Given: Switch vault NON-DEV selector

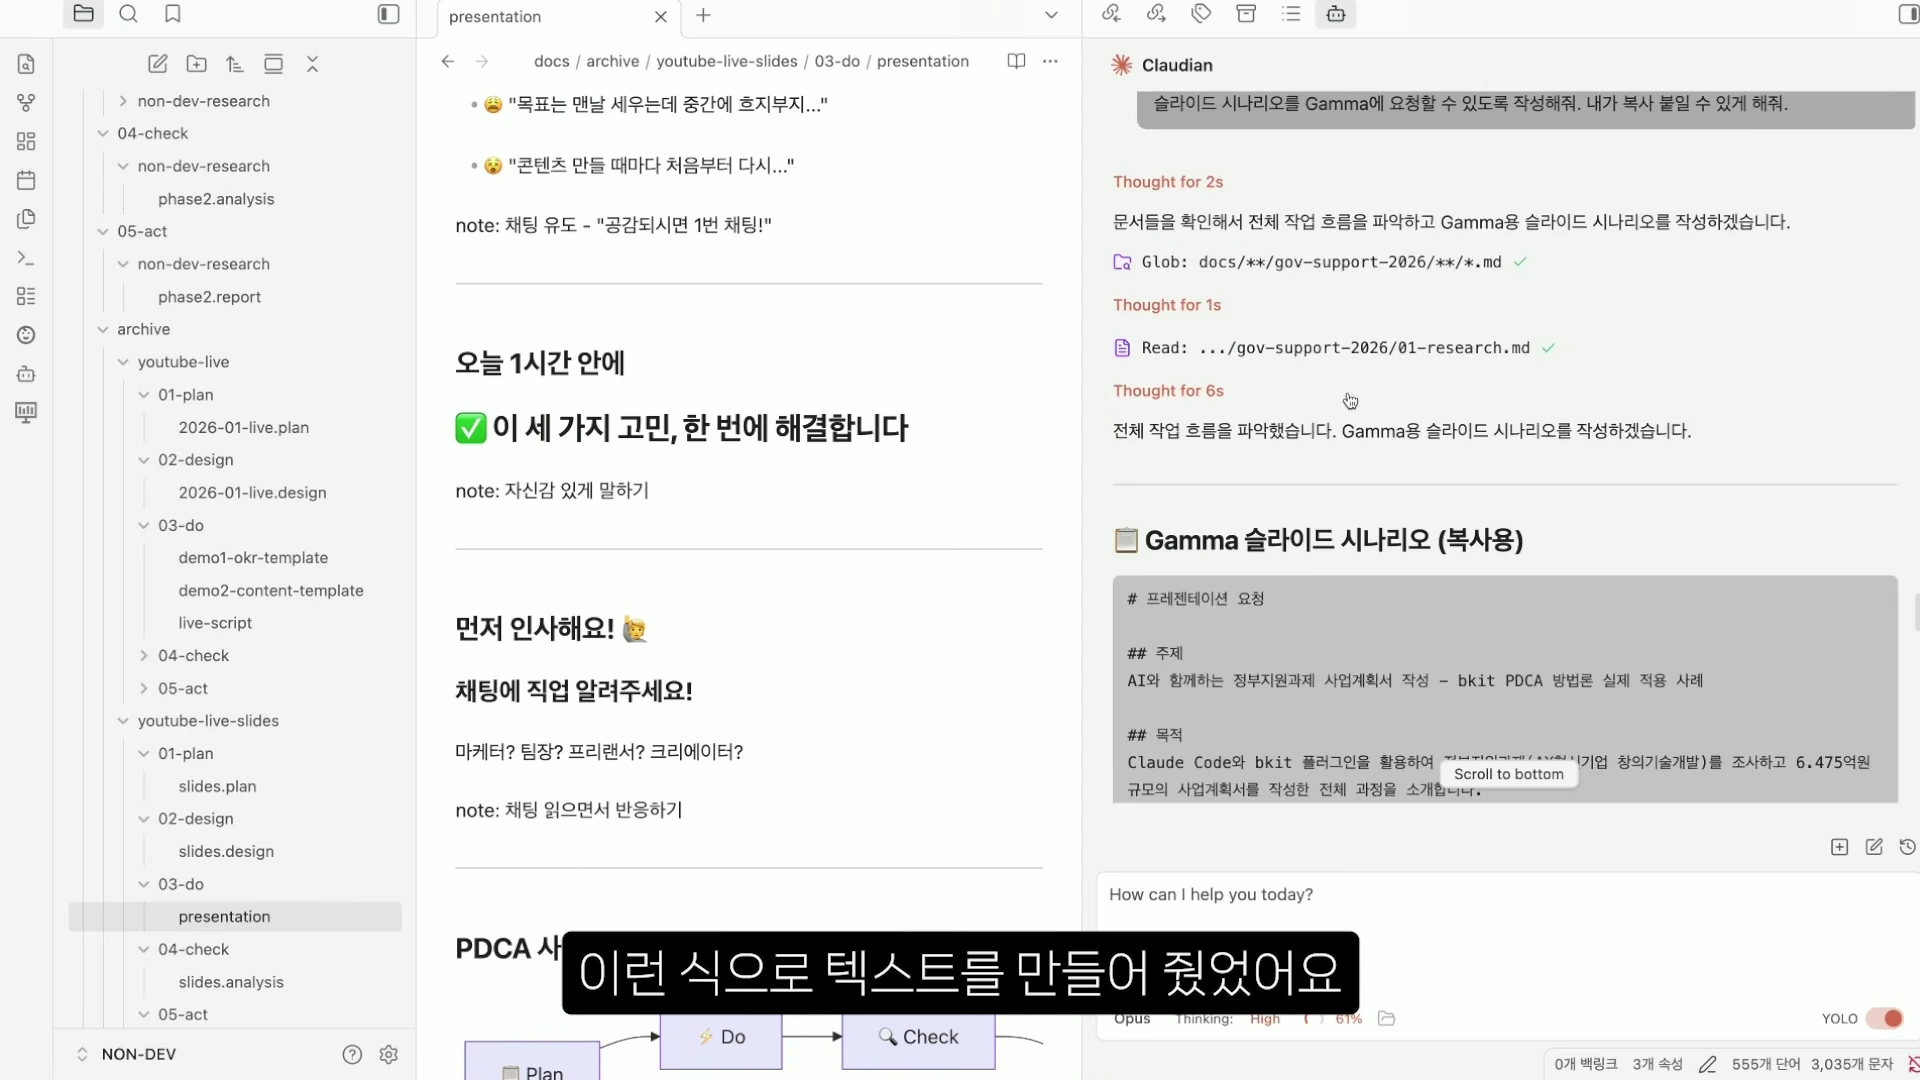Looking at the screenshot, I should click(126, 1054).
